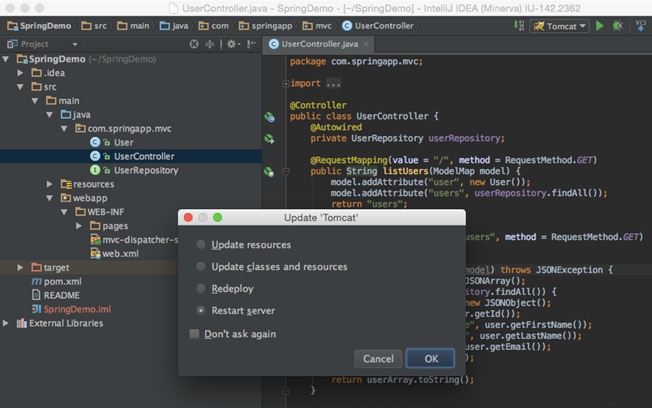Expand the target folder

tap(20, 267)
